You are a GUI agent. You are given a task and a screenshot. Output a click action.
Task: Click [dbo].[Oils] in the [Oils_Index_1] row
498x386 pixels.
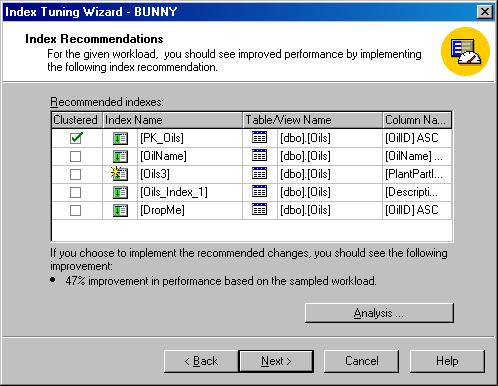[x=305, y=192]
